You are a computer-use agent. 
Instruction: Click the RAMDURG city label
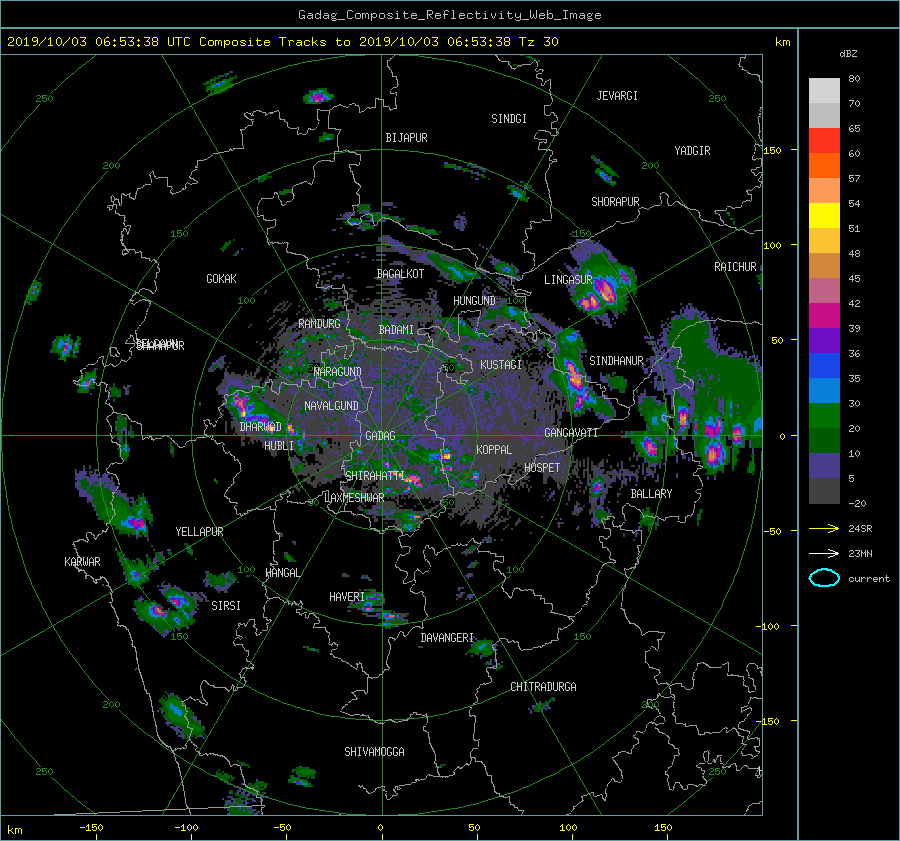point(319,324)
